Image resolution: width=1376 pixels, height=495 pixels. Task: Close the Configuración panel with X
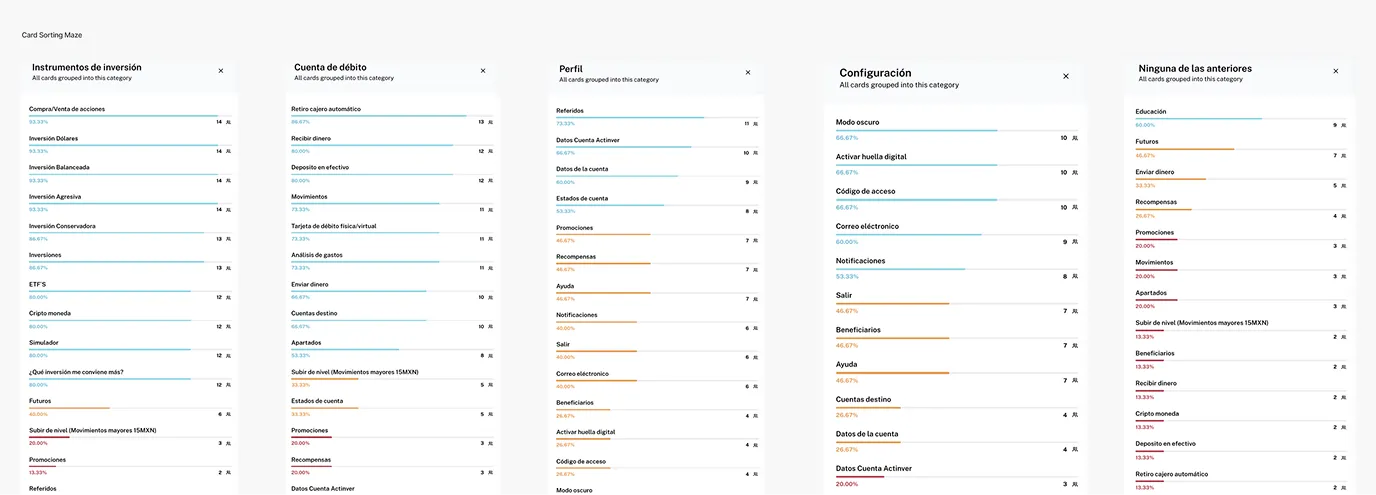coord(1065,76)
